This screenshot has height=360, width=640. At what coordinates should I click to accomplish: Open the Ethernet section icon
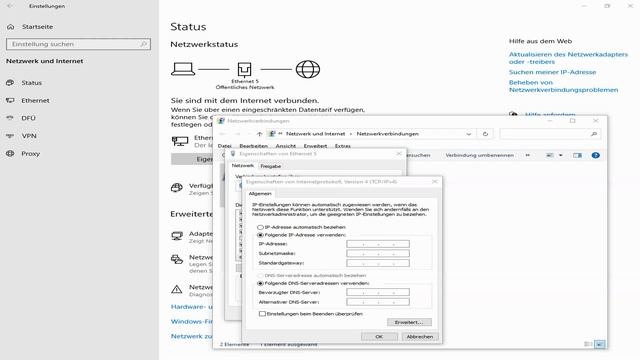point(10,100)
